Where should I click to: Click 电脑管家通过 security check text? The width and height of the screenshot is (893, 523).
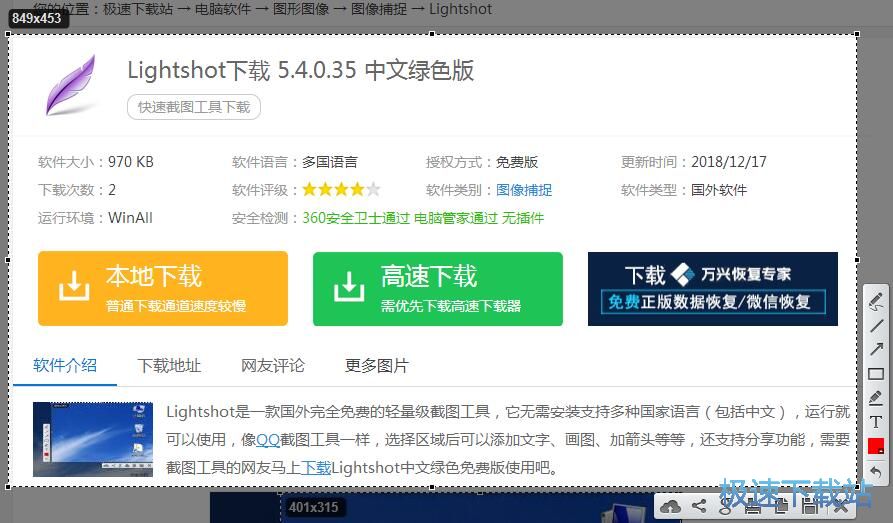pyautogui.click(x=456, y=218)
